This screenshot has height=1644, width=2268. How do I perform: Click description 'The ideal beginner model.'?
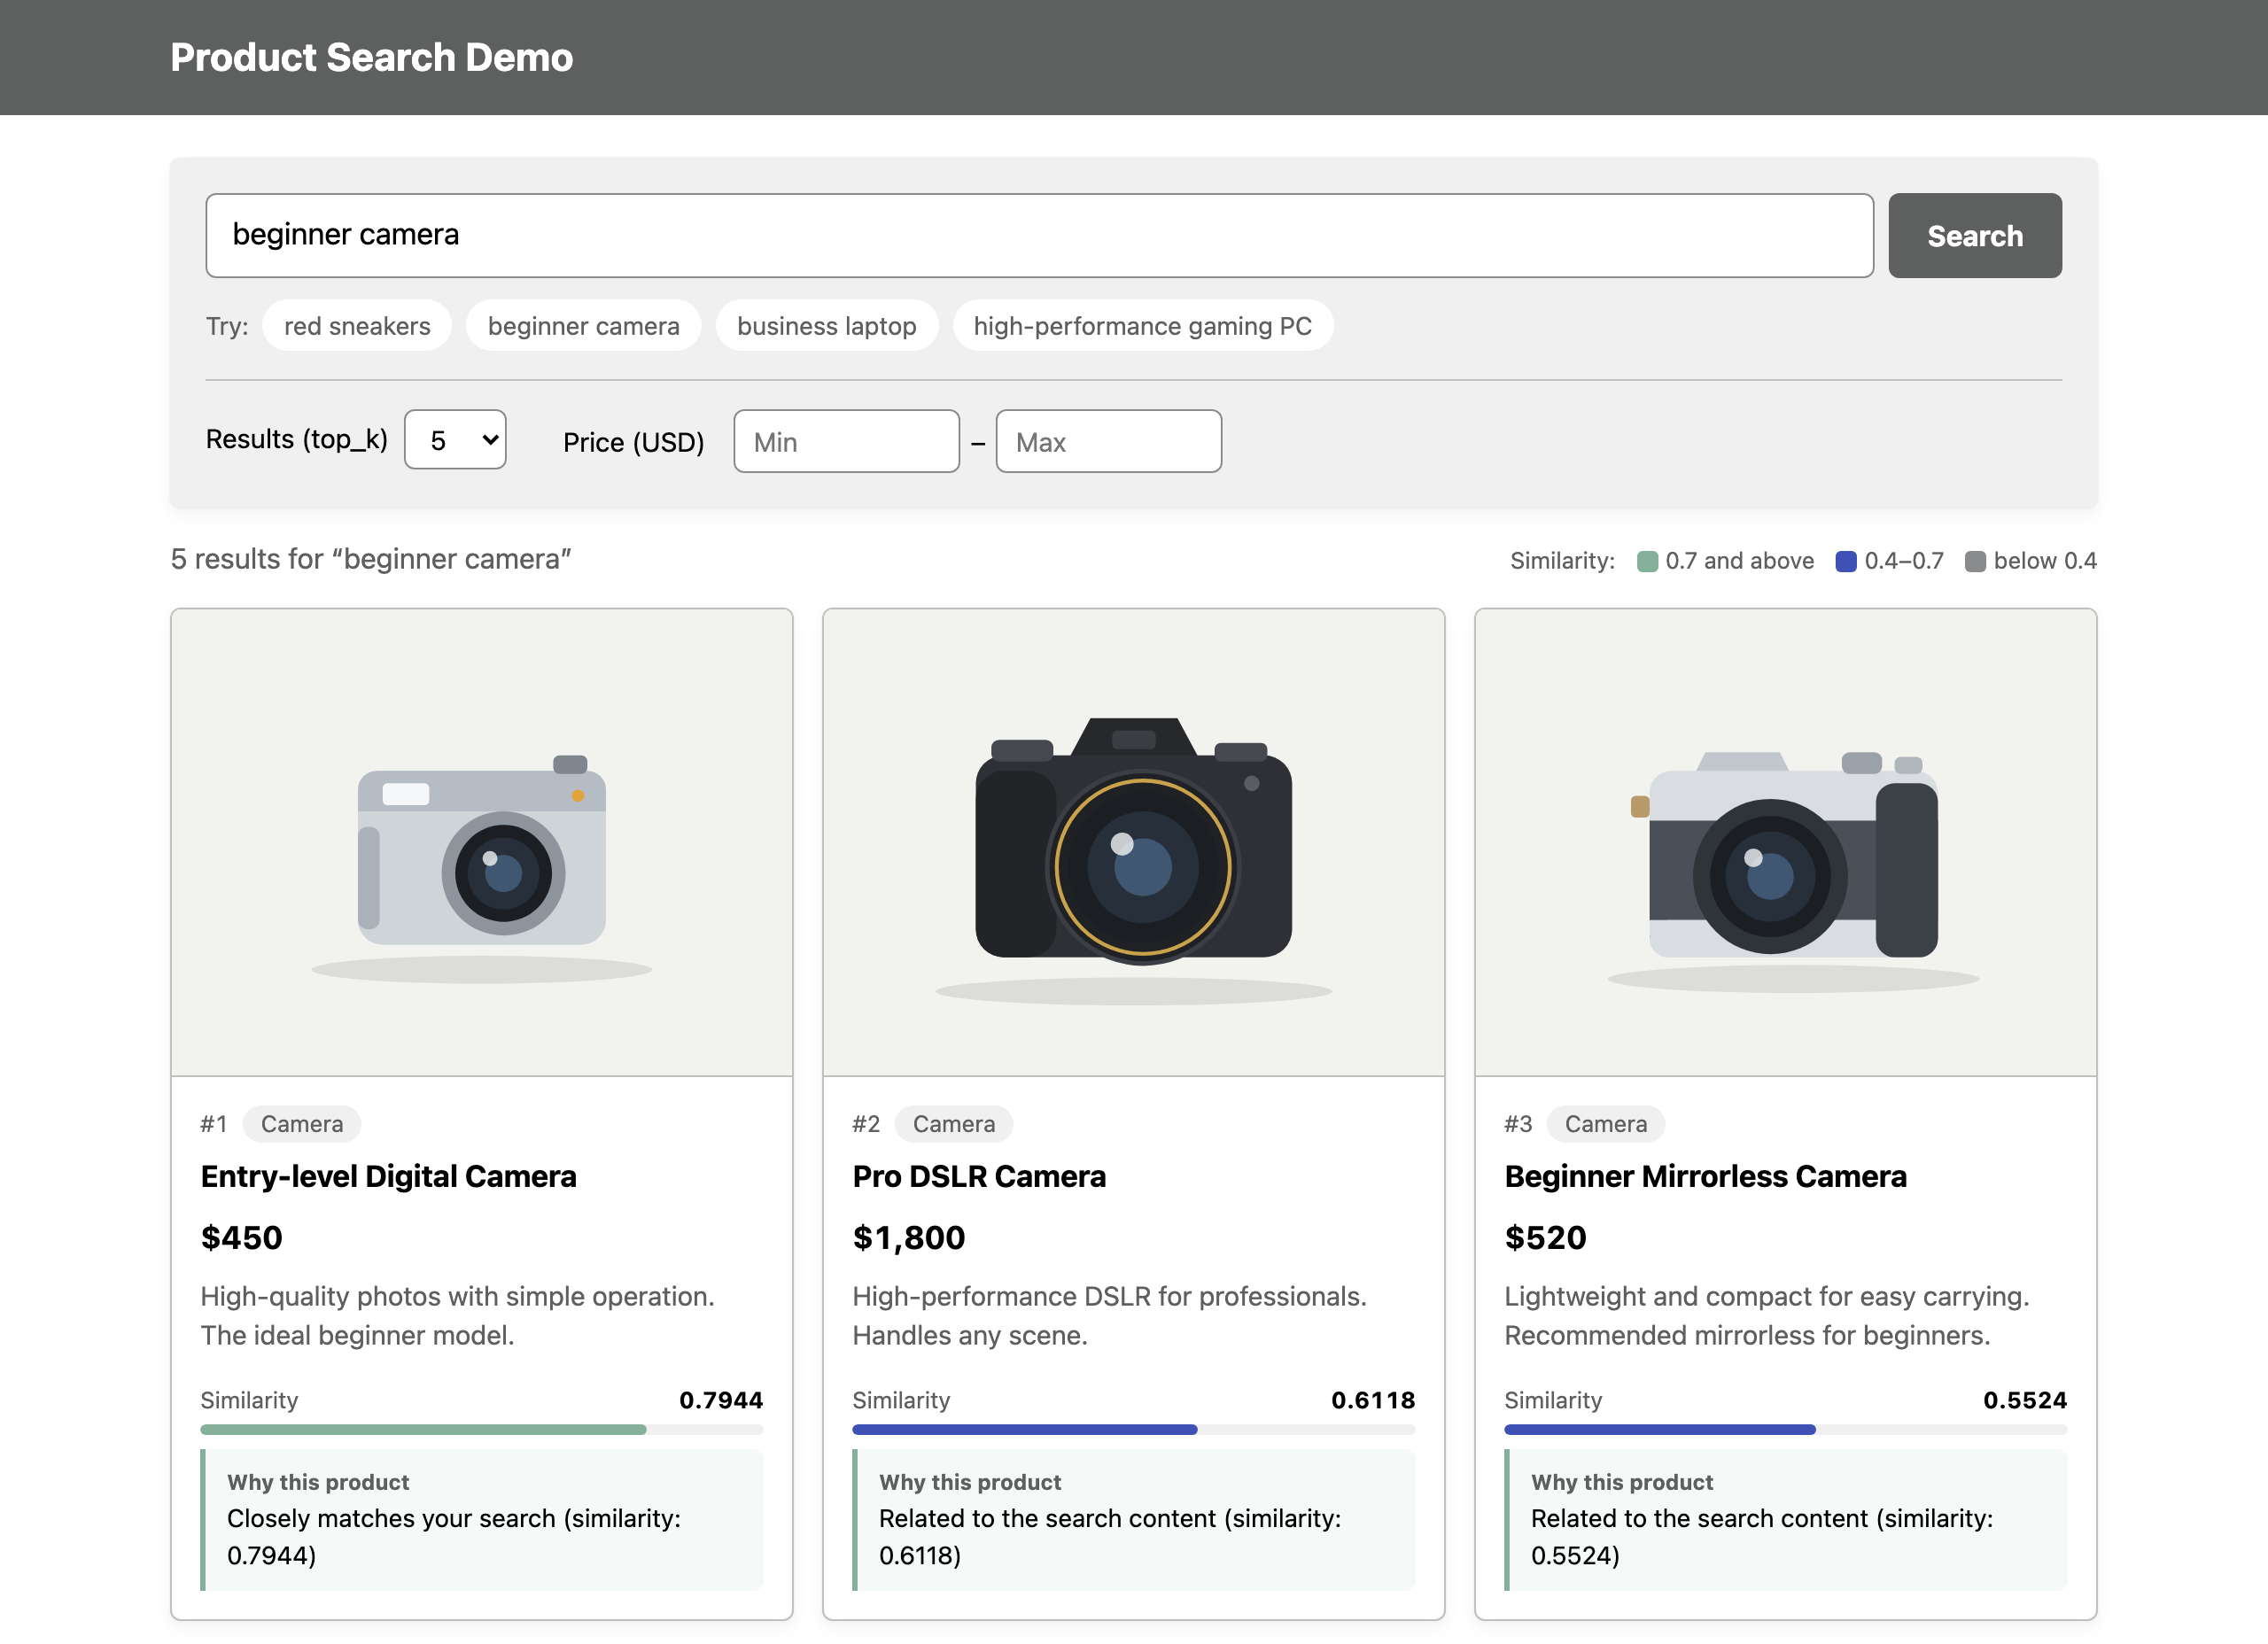(357, 1335)
